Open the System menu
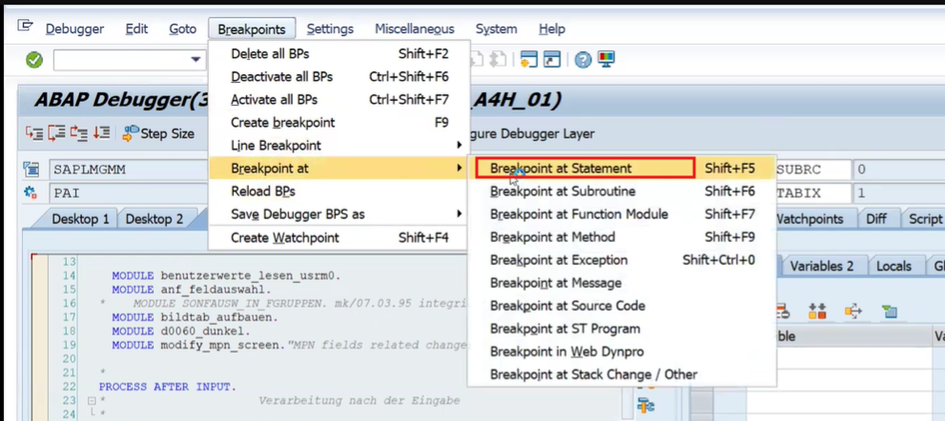 [496, 29]
